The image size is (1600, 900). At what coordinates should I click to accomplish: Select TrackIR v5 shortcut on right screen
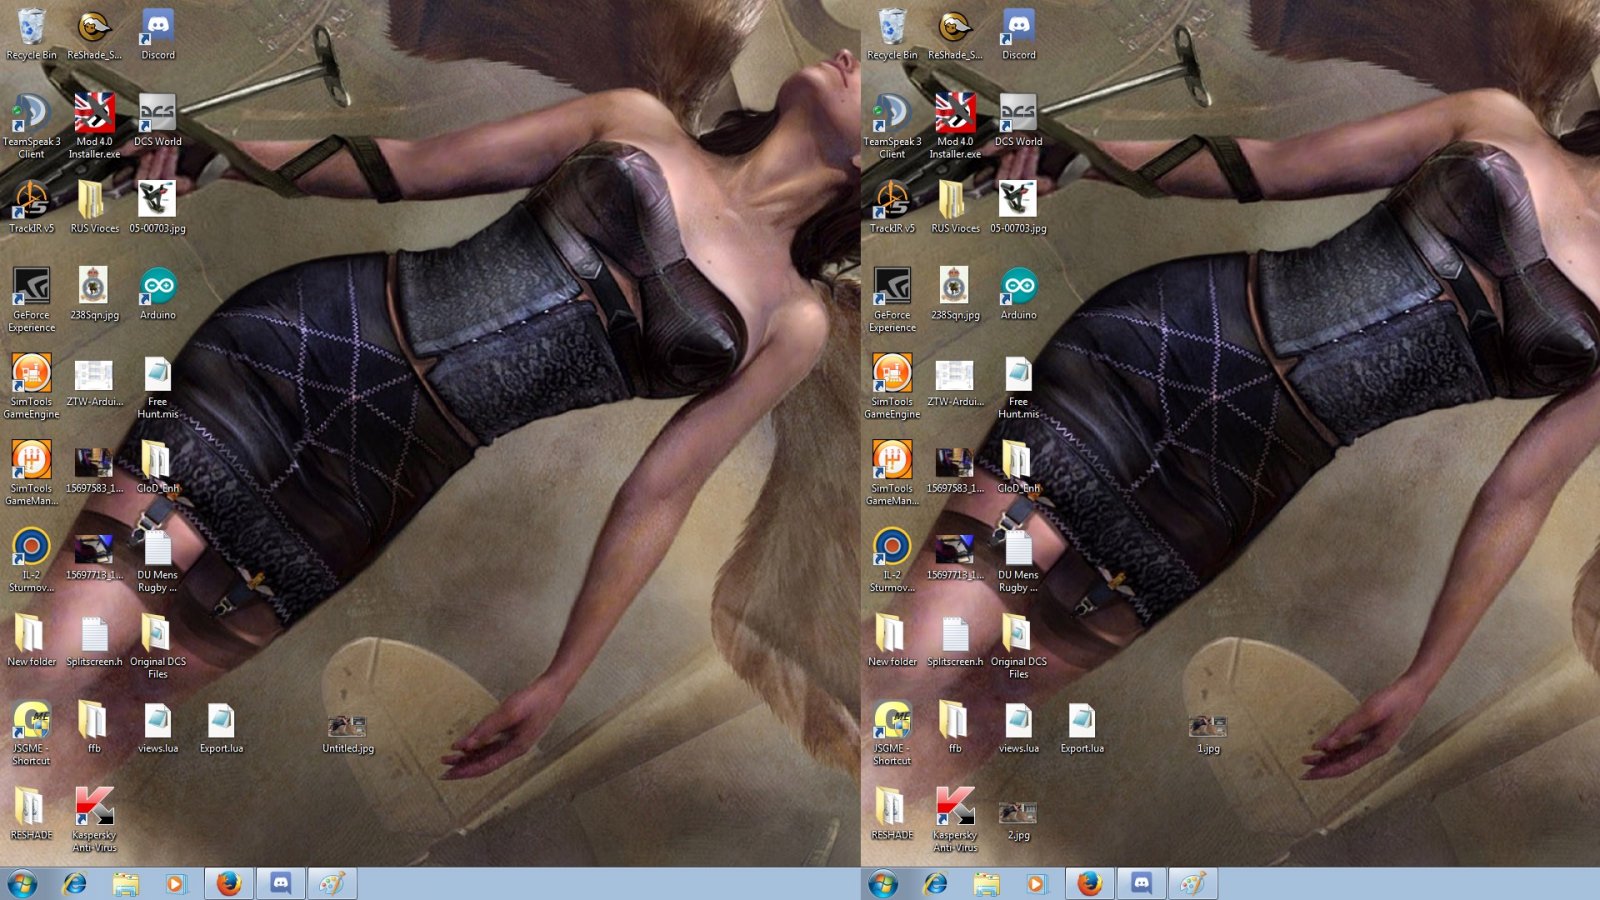(x=892, y=208)
